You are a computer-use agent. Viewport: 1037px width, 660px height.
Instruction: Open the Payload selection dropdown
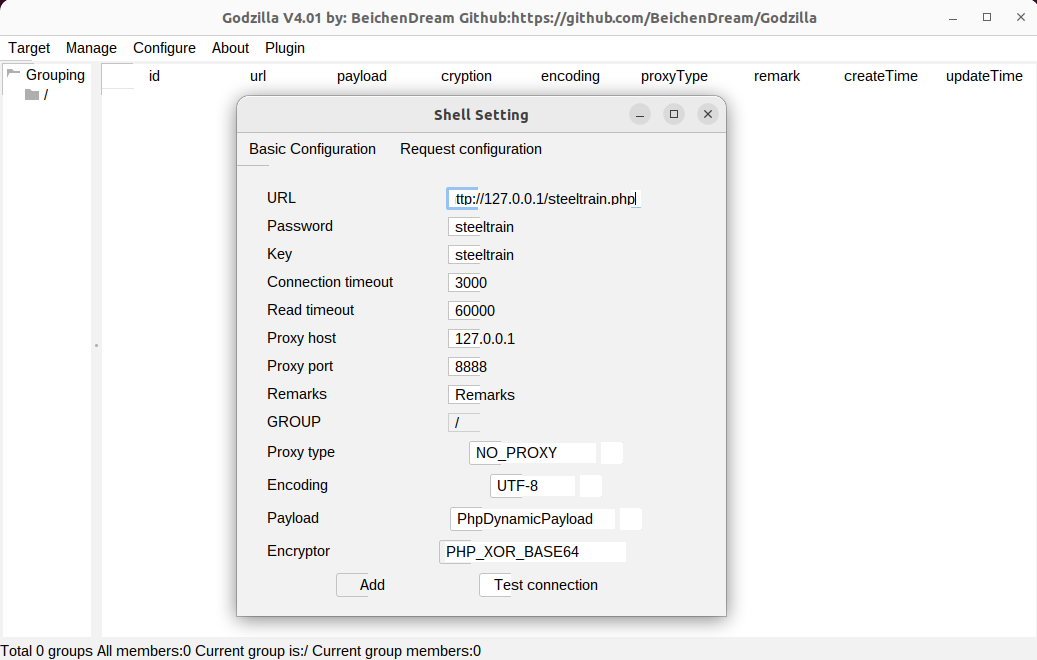pyautogui.click(x=631, y=519)
